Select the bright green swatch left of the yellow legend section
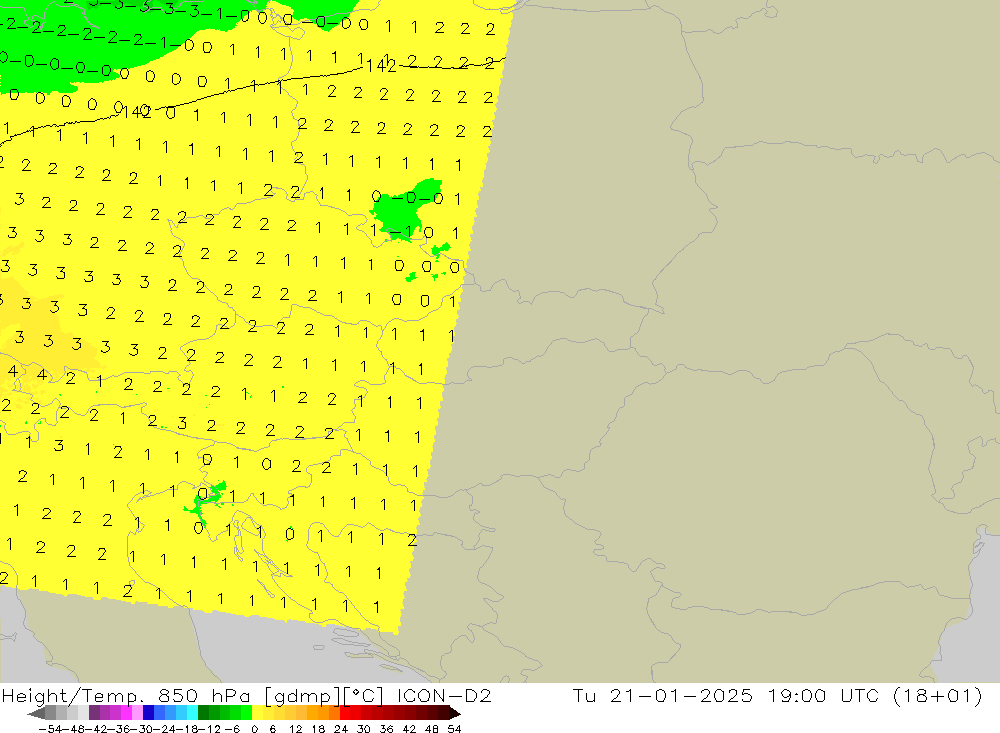This screenshot has width=1000, height=733. pos(246,713)
